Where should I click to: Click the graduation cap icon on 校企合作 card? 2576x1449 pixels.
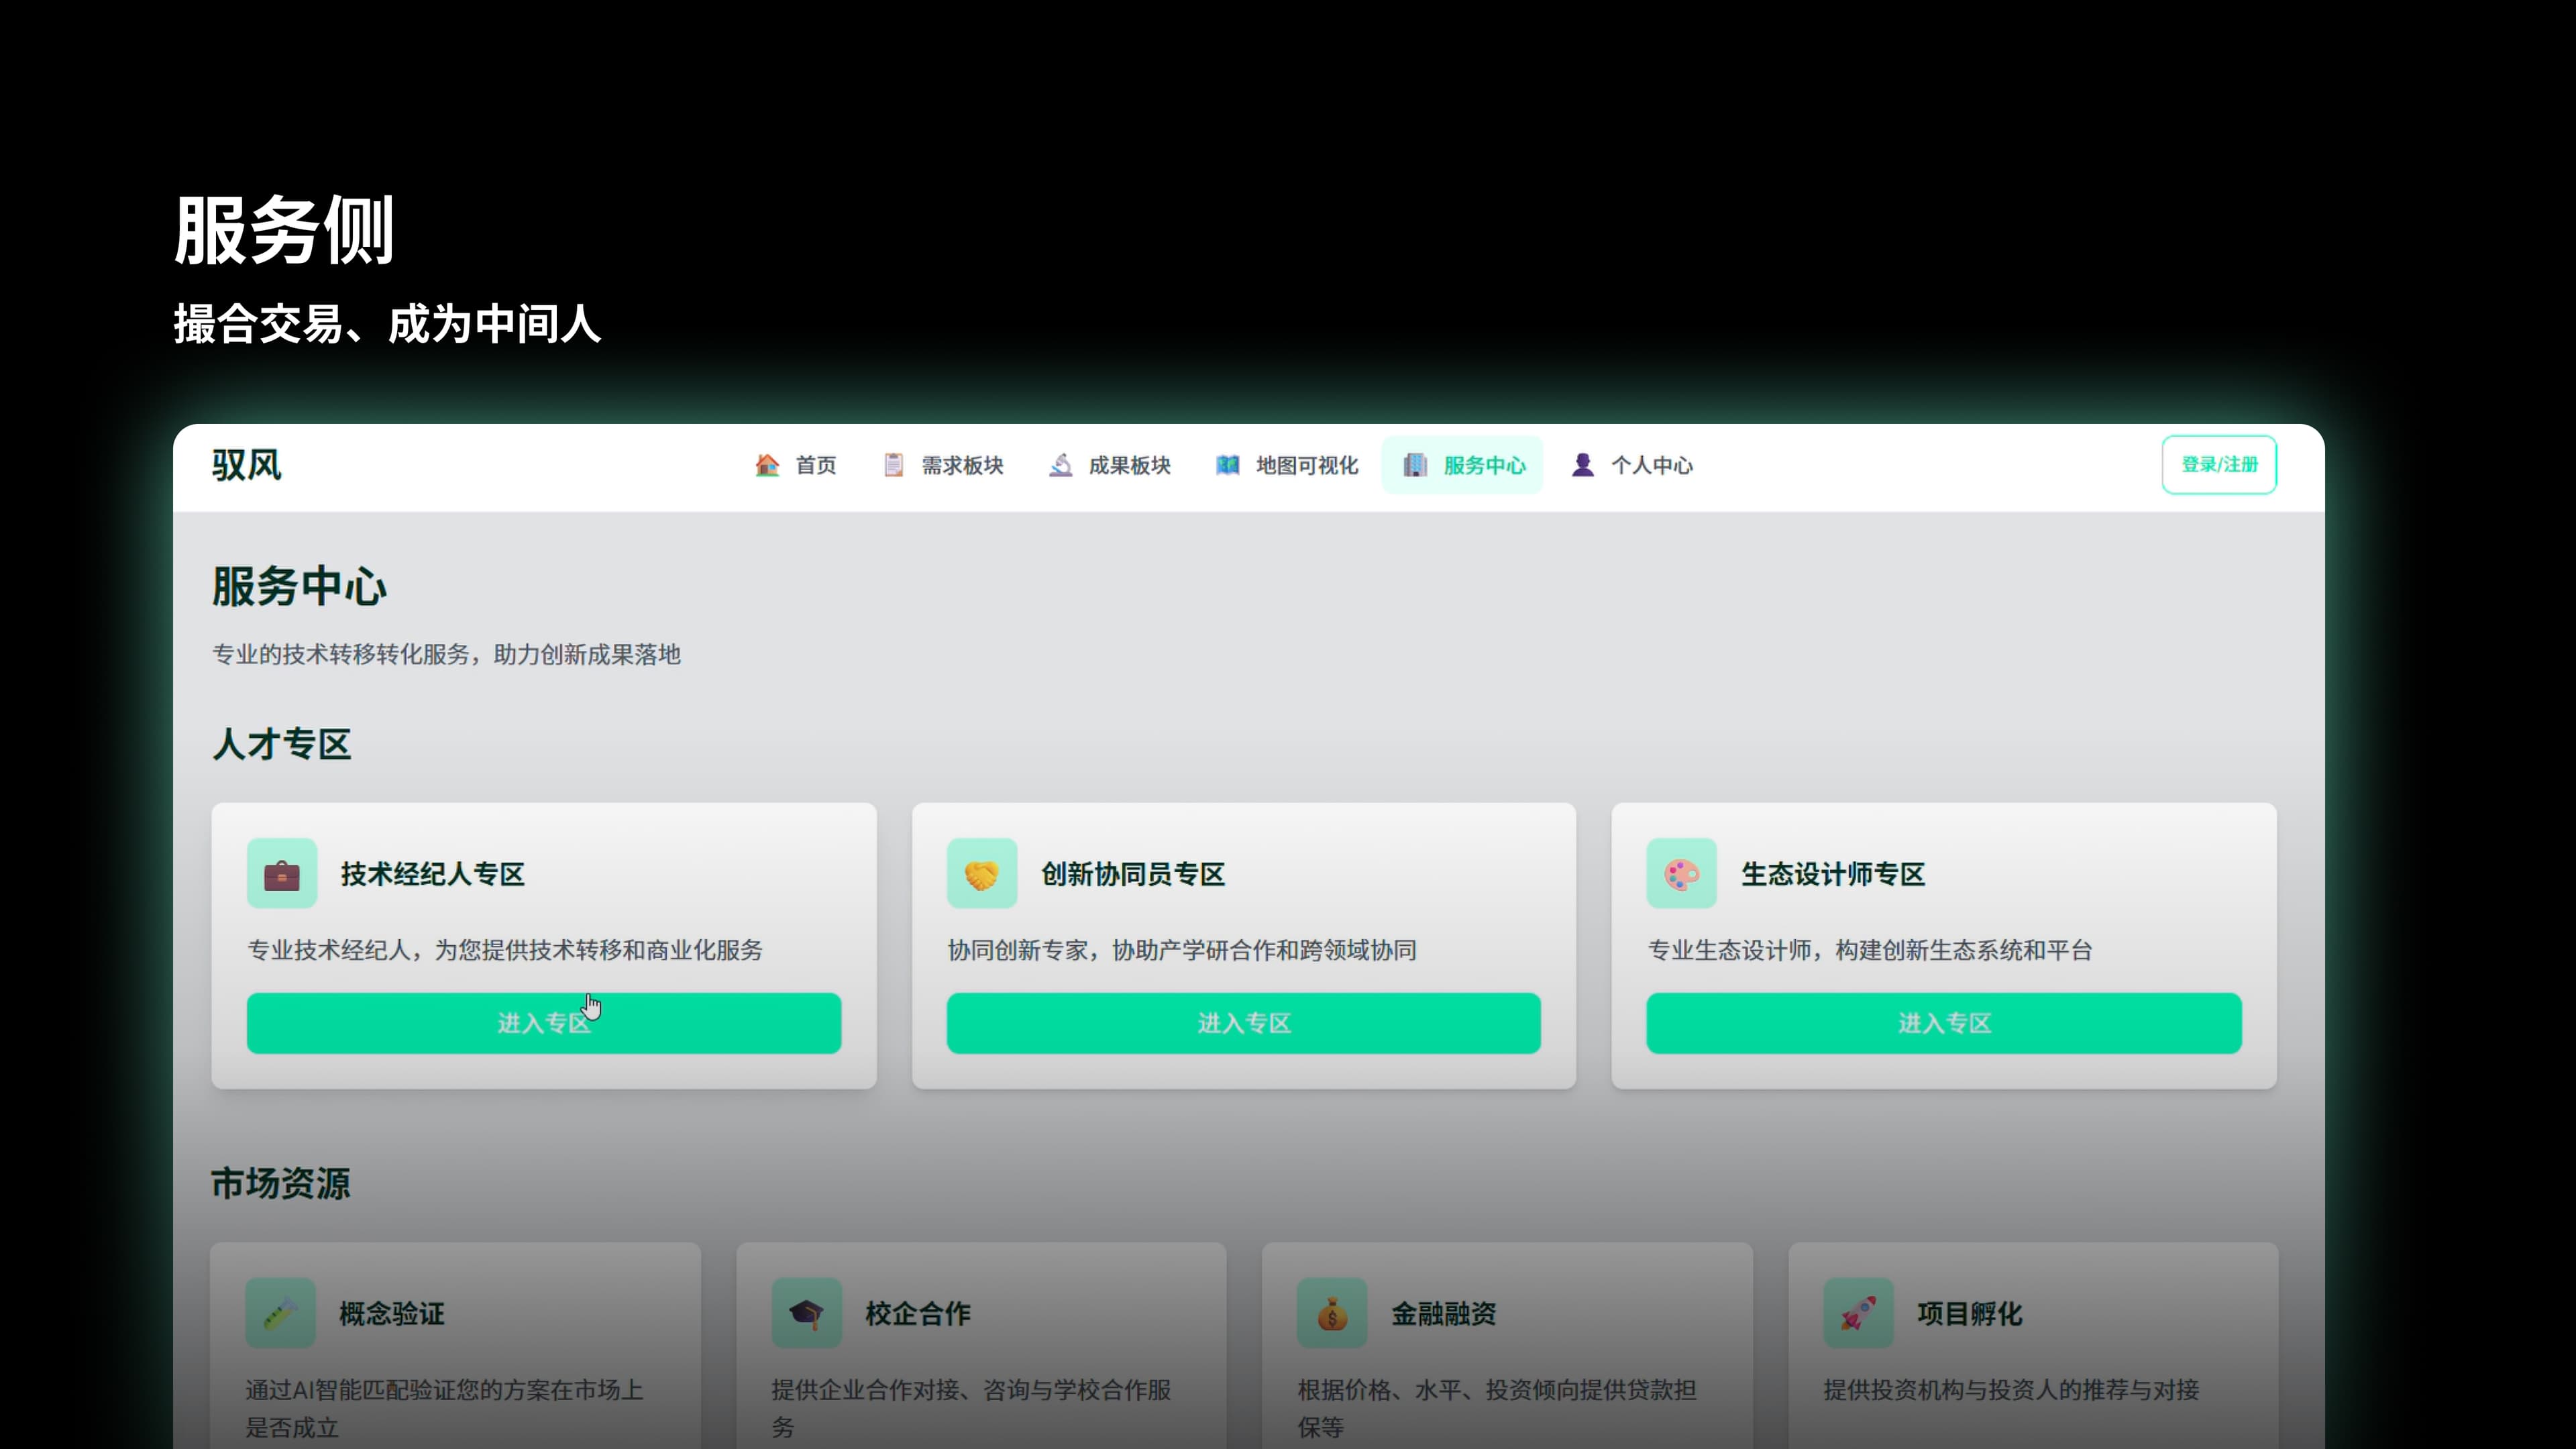(x=806, y=1313)
